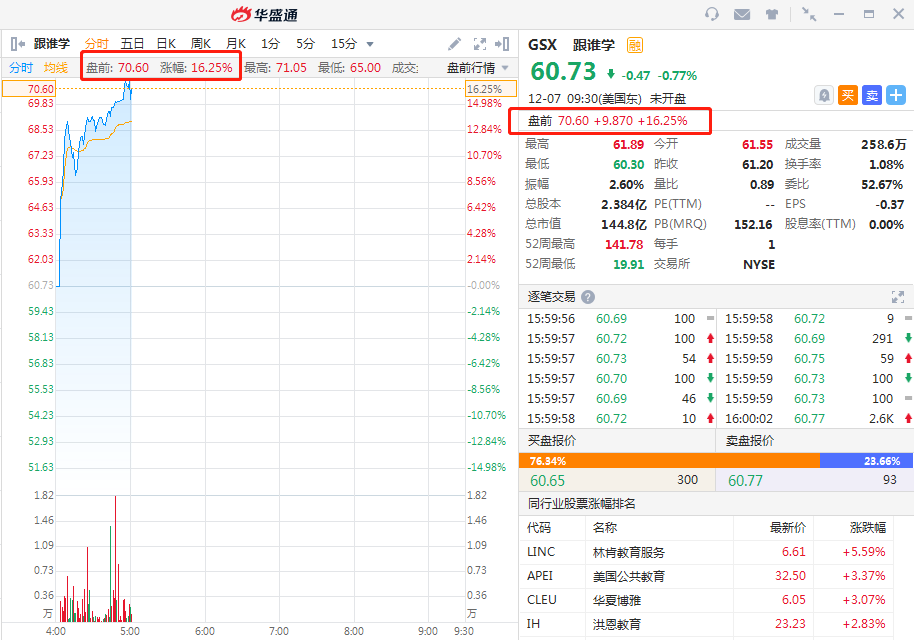Click the orange 76.34% bid ratio bar
914x640 pixels.
point(668,461)
